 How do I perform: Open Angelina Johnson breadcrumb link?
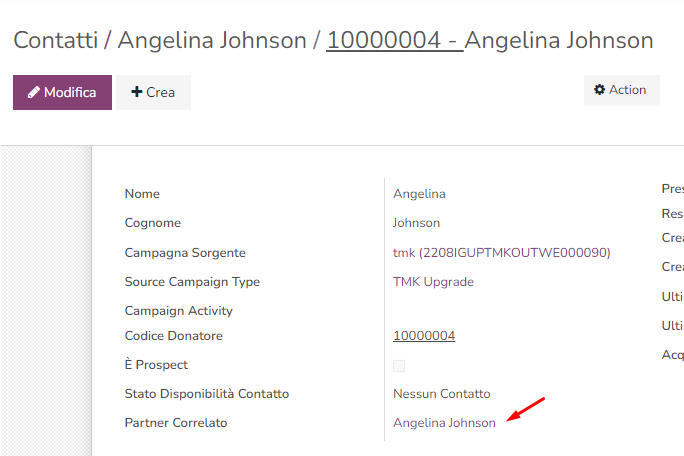[x=212, y=41]
